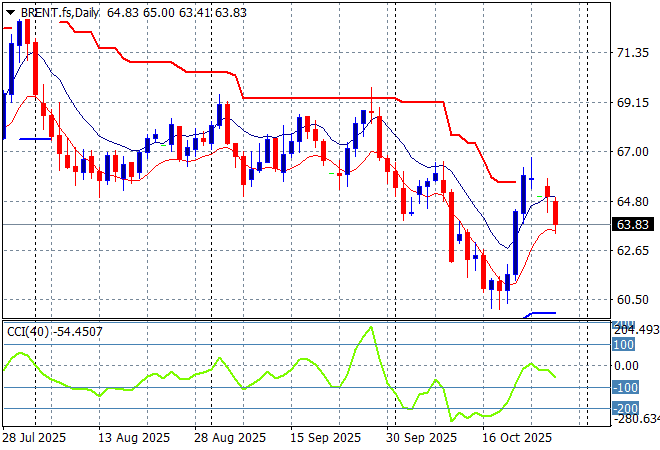The image size is (660, 450).
Task: Open the chart menu triangle beside BRENT.fs
Action: pos(11,13)
